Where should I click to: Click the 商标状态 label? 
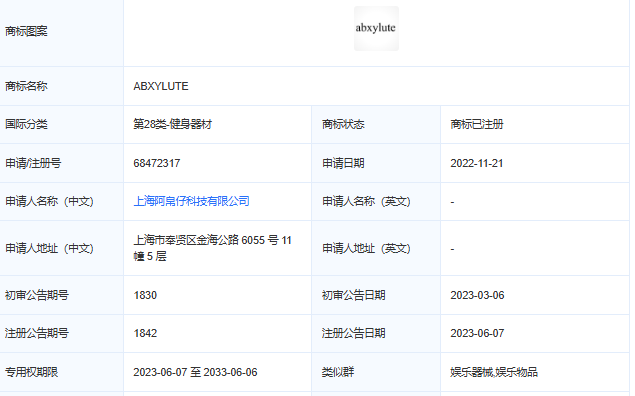[x=343, y=124]
